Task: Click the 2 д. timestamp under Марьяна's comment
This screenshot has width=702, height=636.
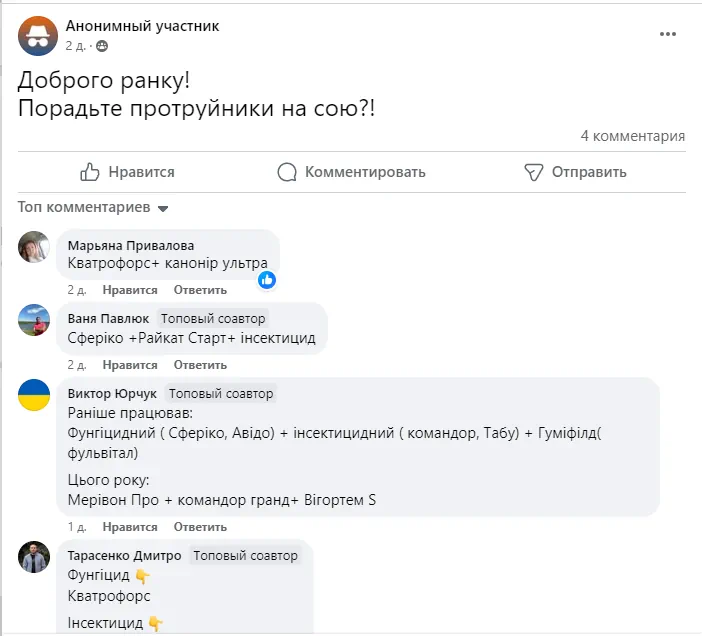Action: point(77,290)
